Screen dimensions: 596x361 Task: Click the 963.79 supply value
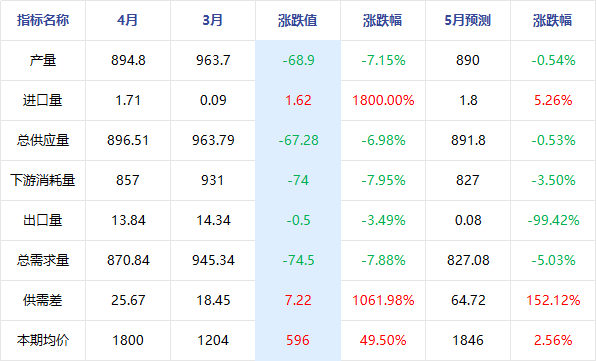pyautogui.click(x=213, y=141)
